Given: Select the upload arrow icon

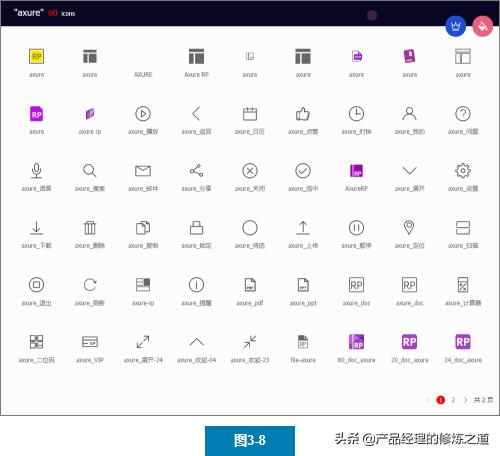Looking at the screenshot, I should pos(303,228).
